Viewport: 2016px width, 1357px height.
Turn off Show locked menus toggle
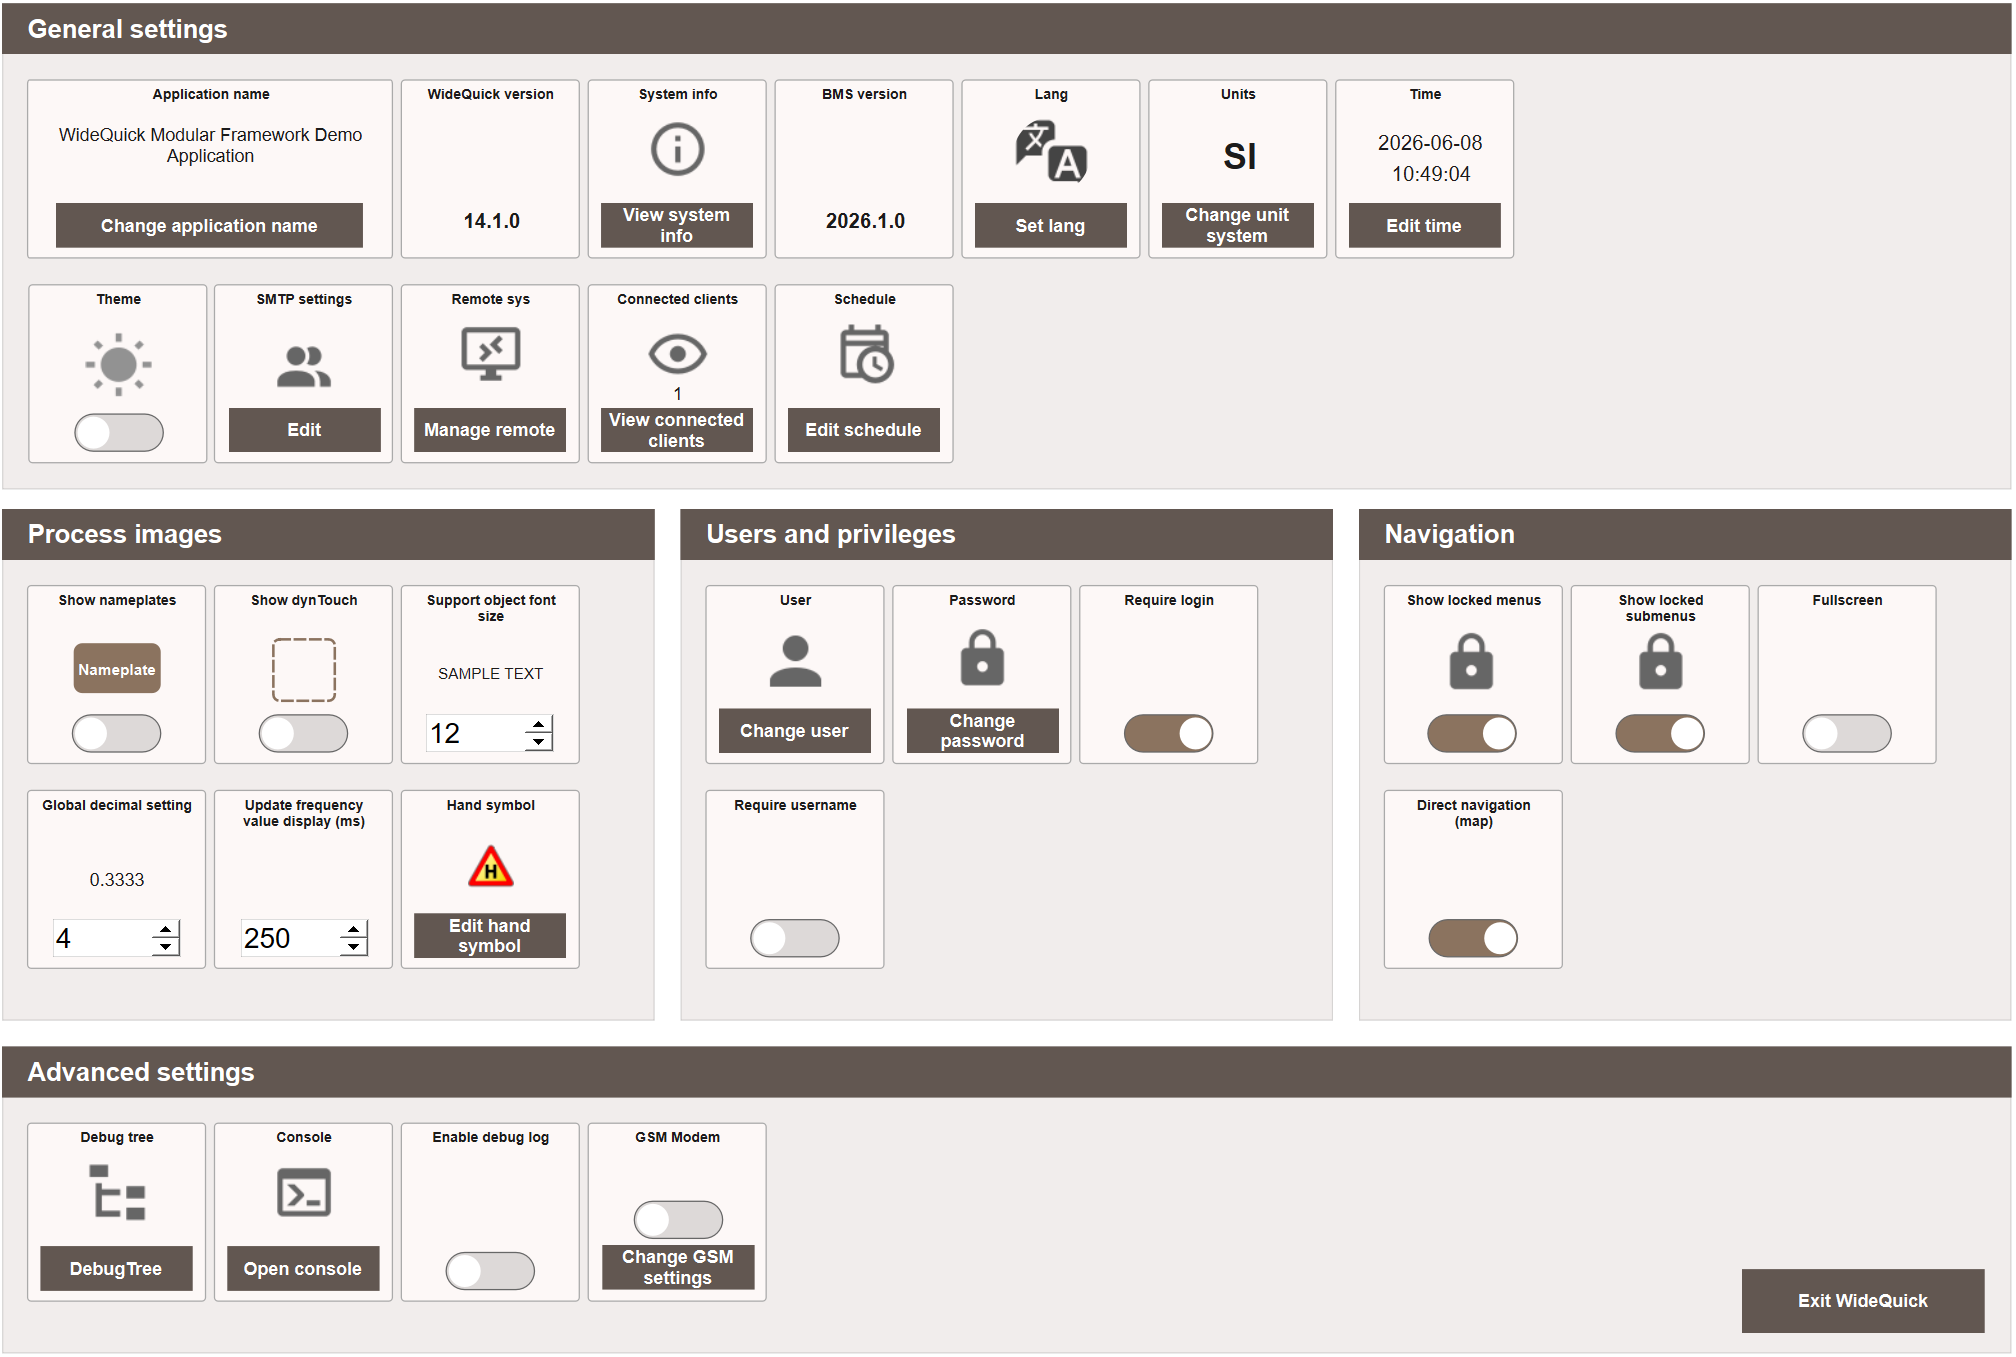1472,733
